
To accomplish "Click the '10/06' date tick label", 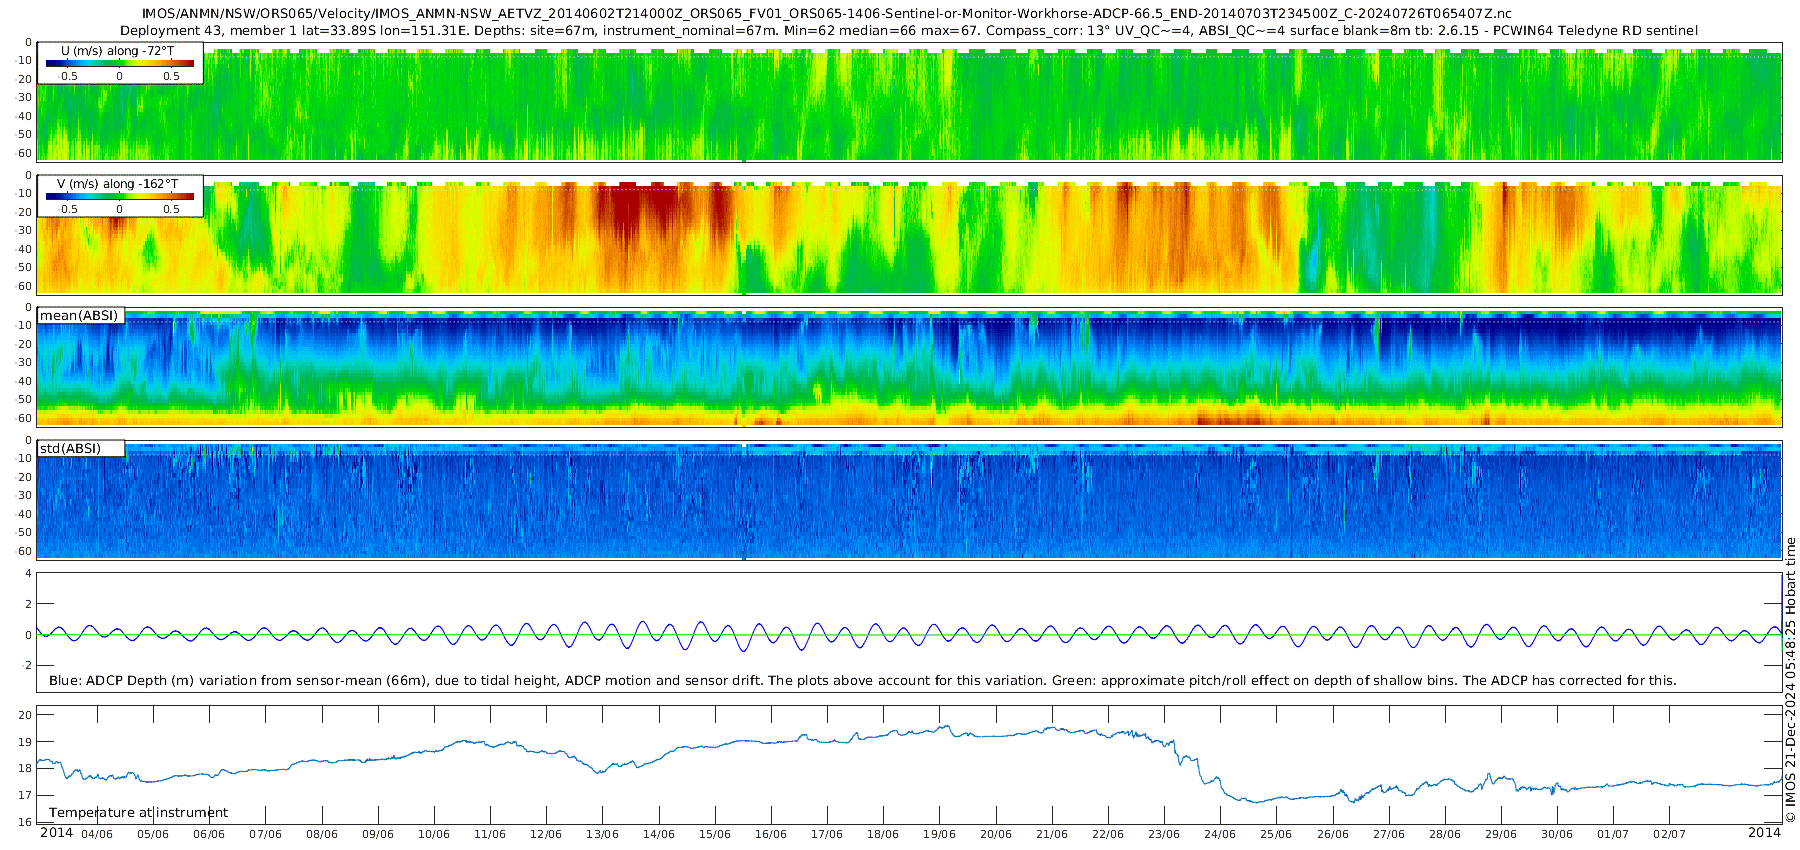I will (434, 834).
